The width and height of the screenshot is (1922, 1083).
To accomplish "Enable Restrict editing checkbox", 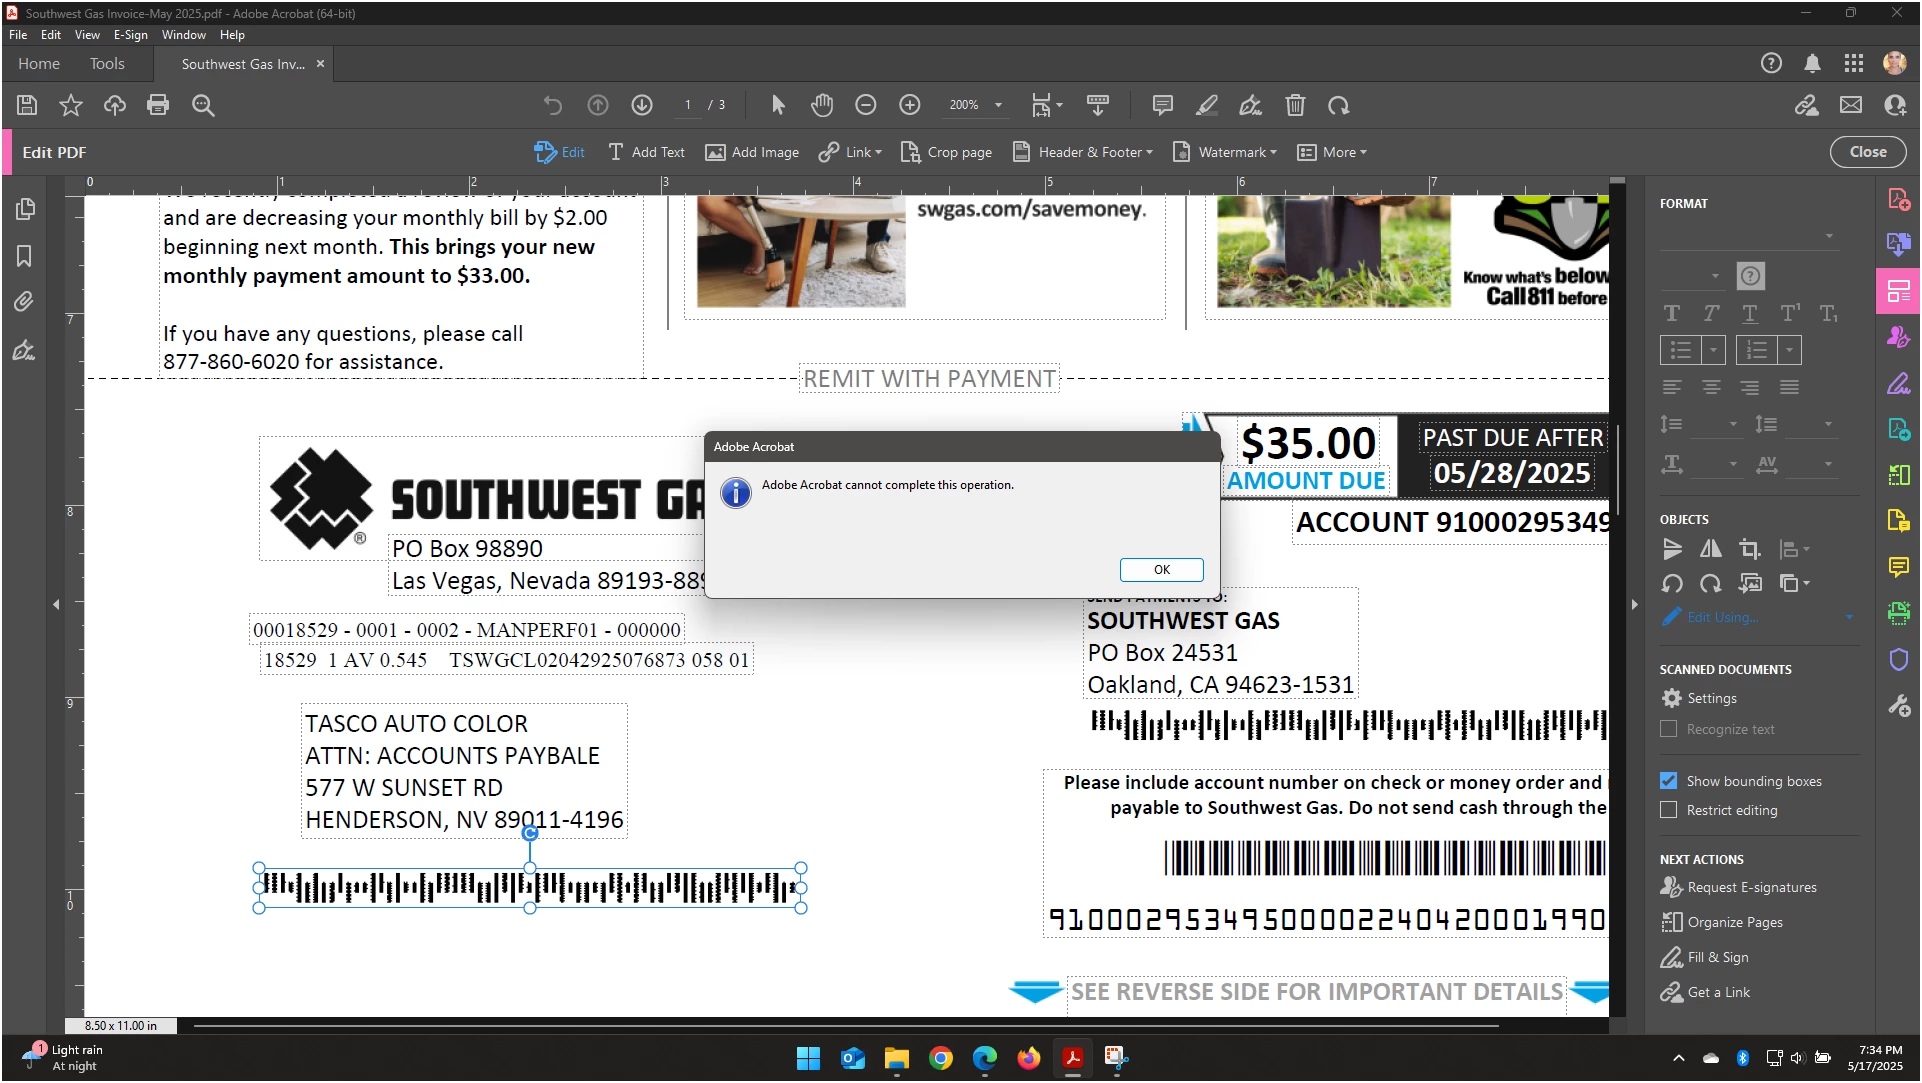I will (x=1668, y=810).
